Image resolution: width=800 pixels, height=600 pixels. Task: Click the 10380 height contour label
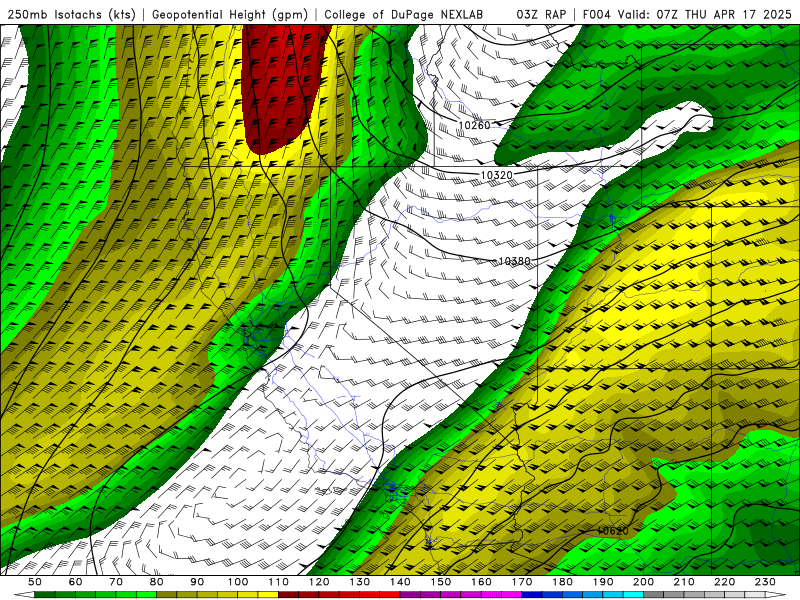click(x=514, y=261)
